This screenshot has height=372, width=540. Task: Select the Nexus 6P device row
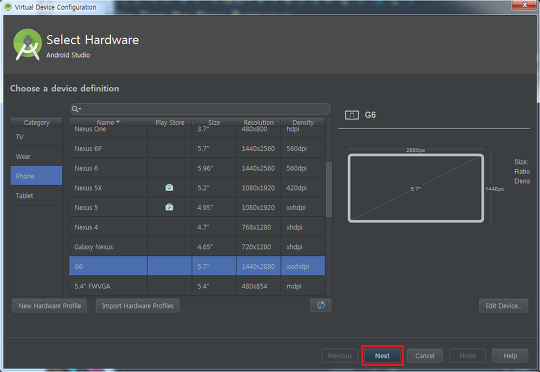pos(197,148)
